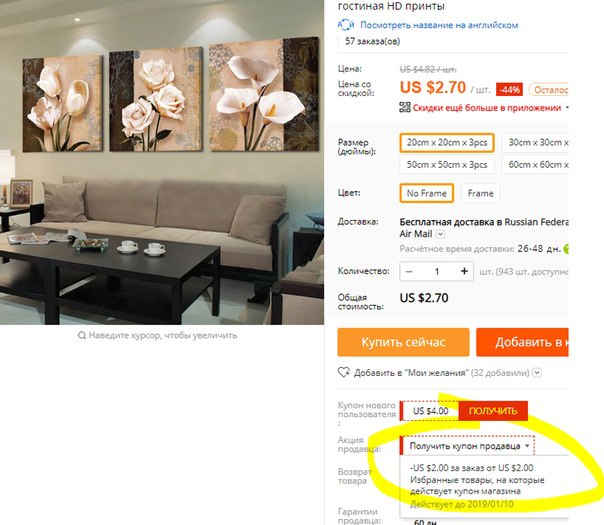The width and height of the screenshot is (604, 525).
Task: Click the heart icon for wish list
Action: (x=344, y=372)
